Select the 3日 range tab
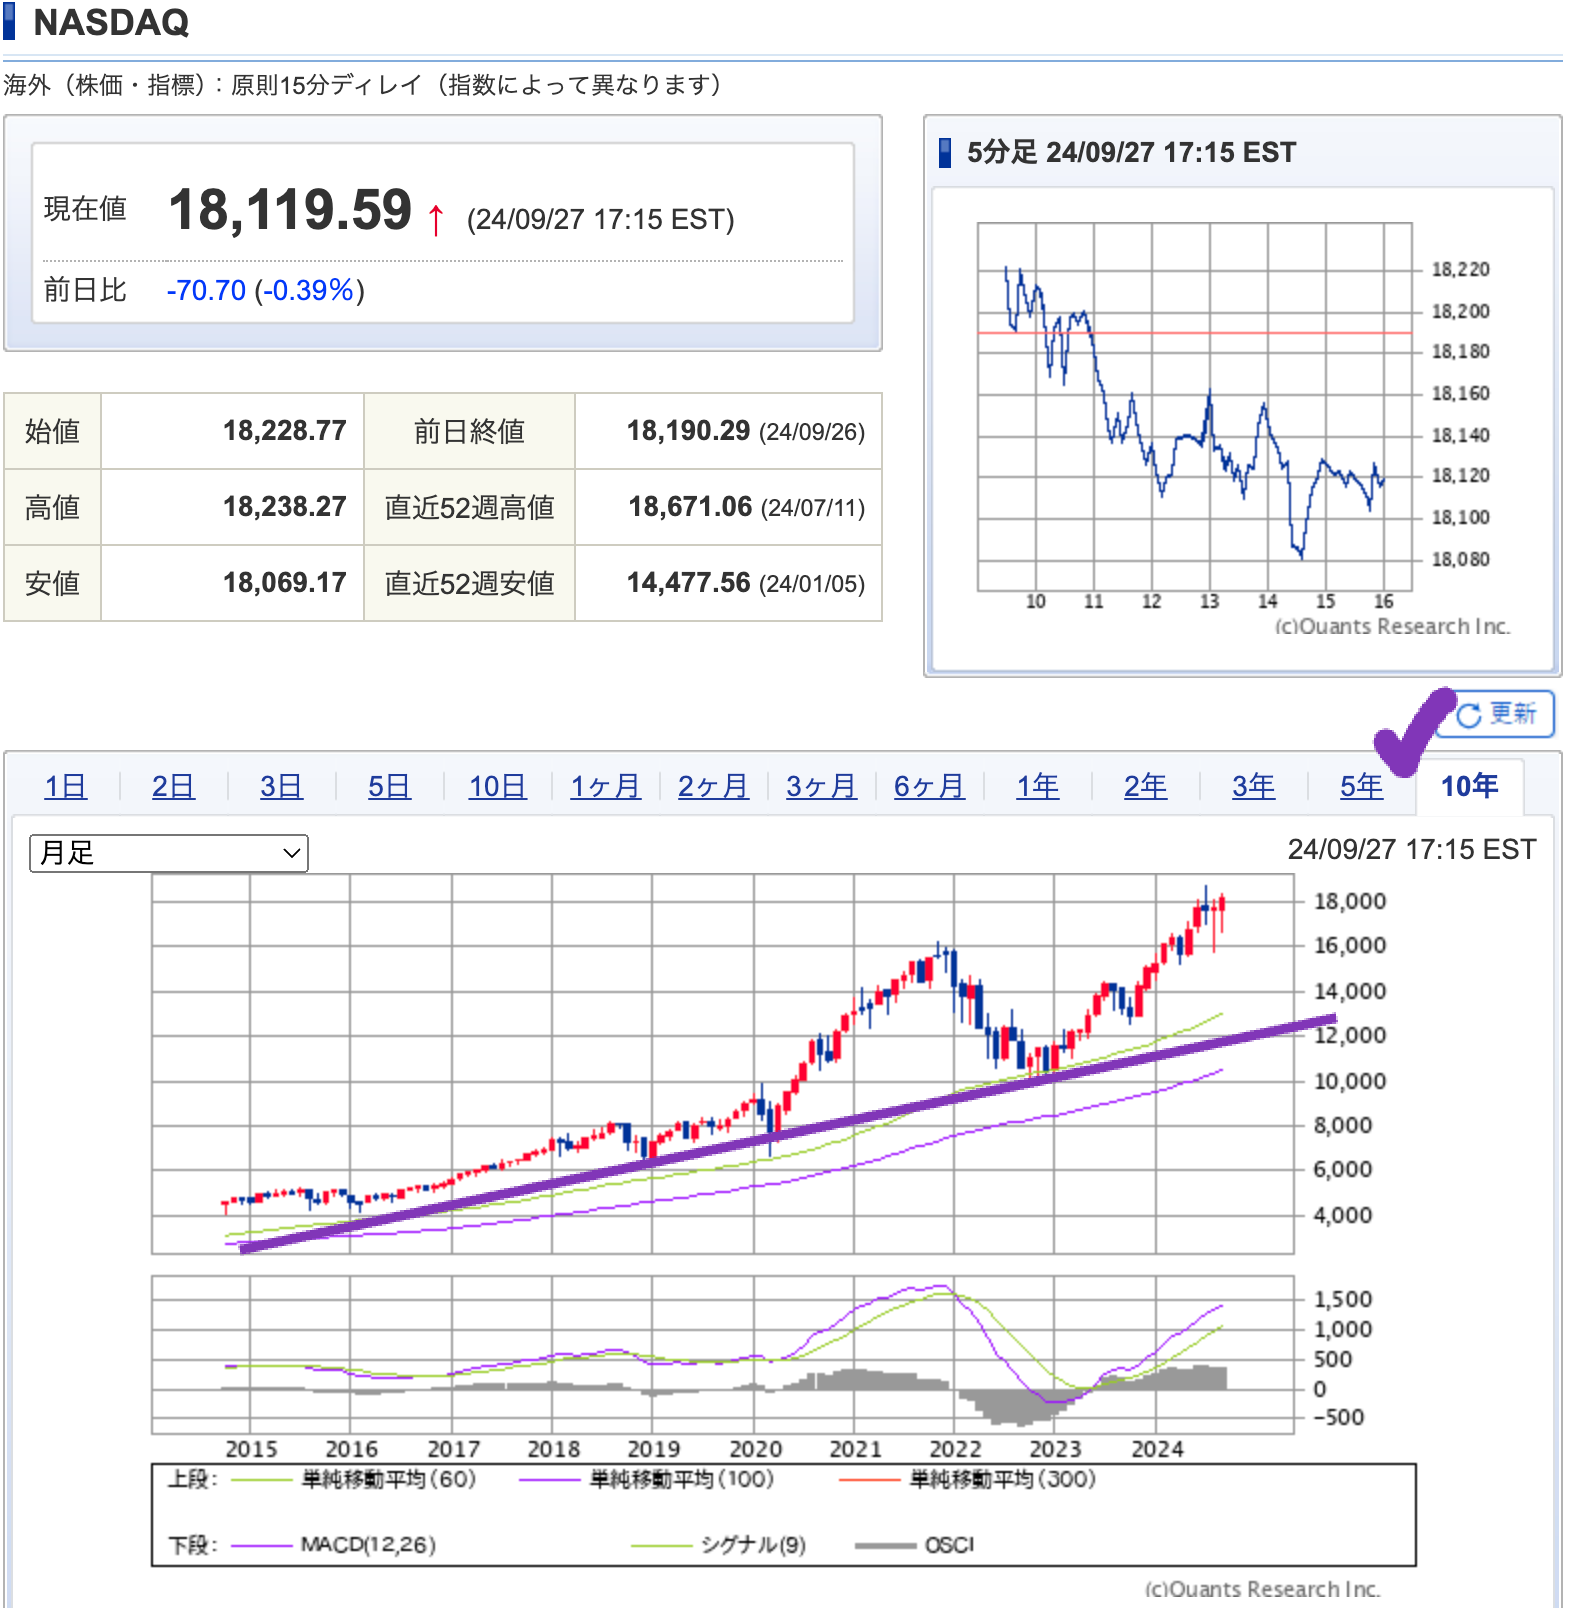The image size is (1576, 1608). 281,786
